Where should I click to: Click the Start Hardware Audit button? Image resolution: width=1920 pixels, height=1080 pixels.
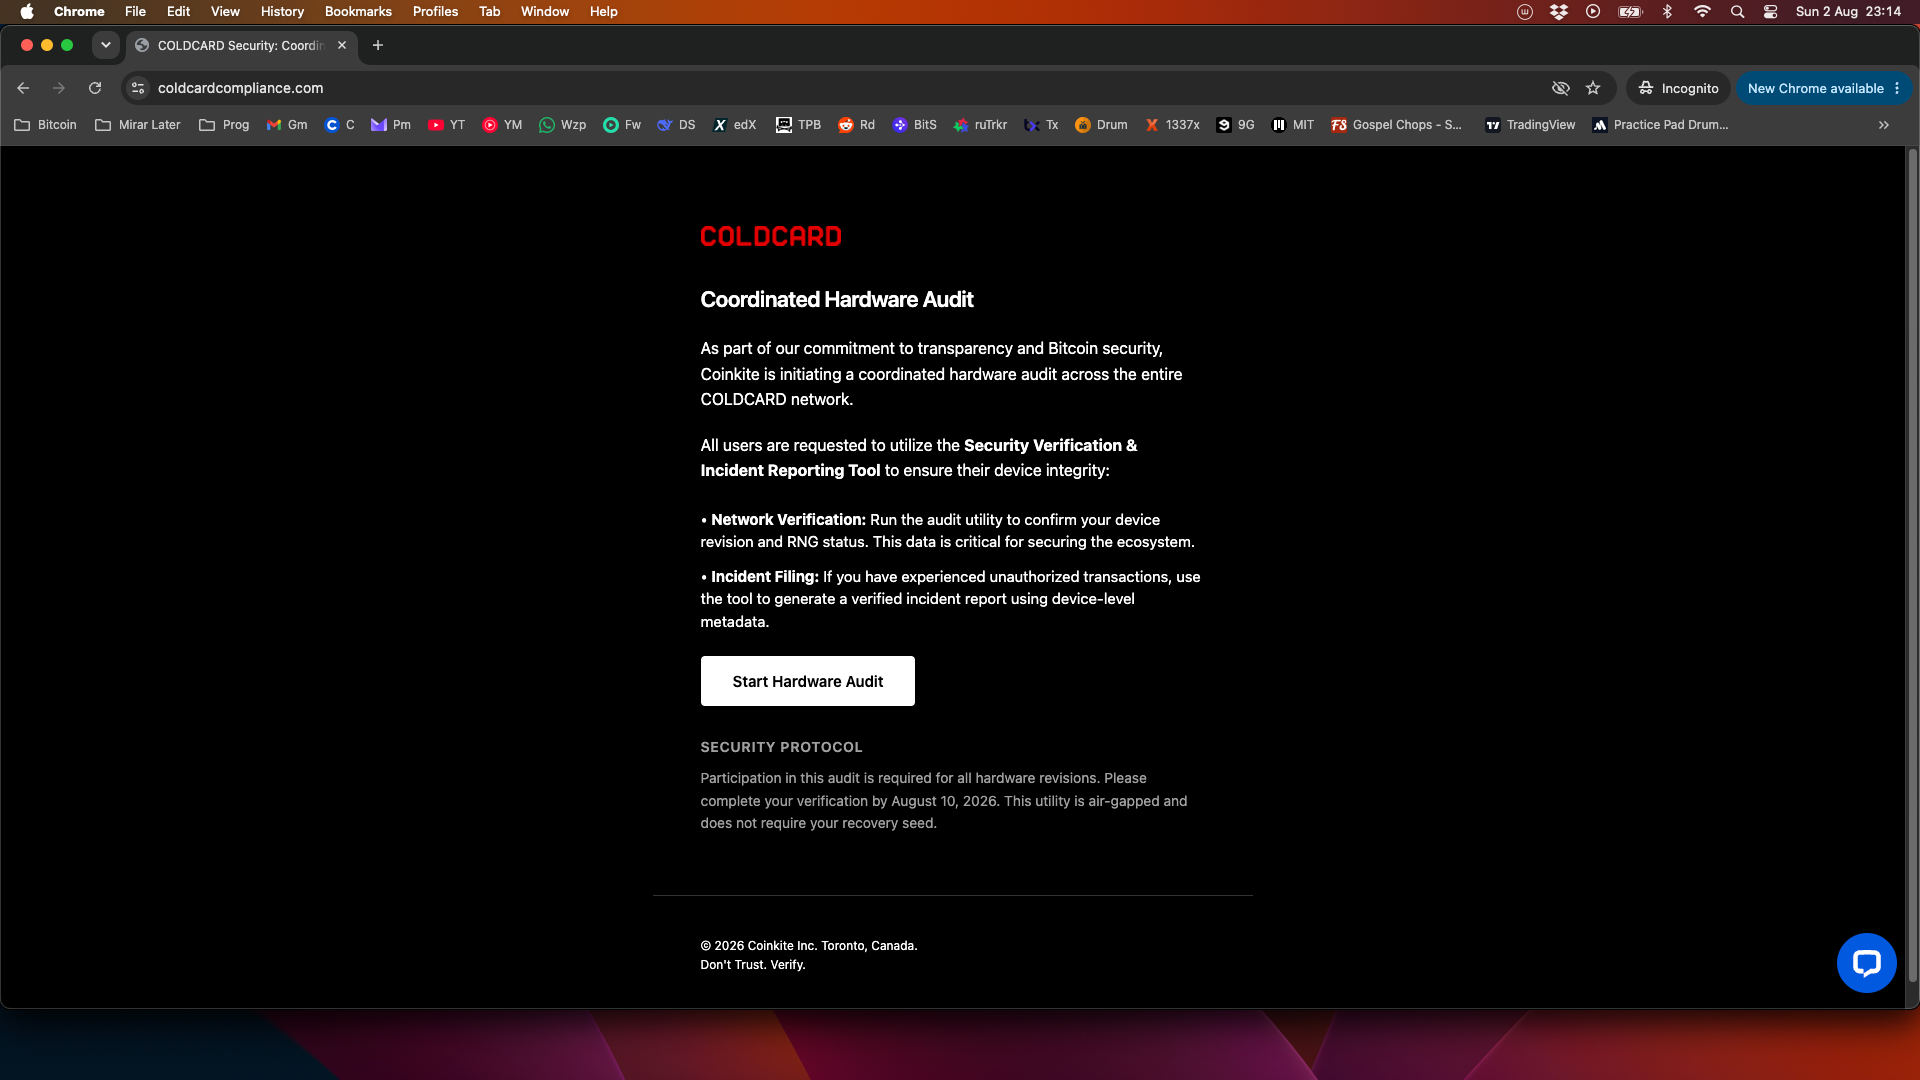tap(808, 681)
